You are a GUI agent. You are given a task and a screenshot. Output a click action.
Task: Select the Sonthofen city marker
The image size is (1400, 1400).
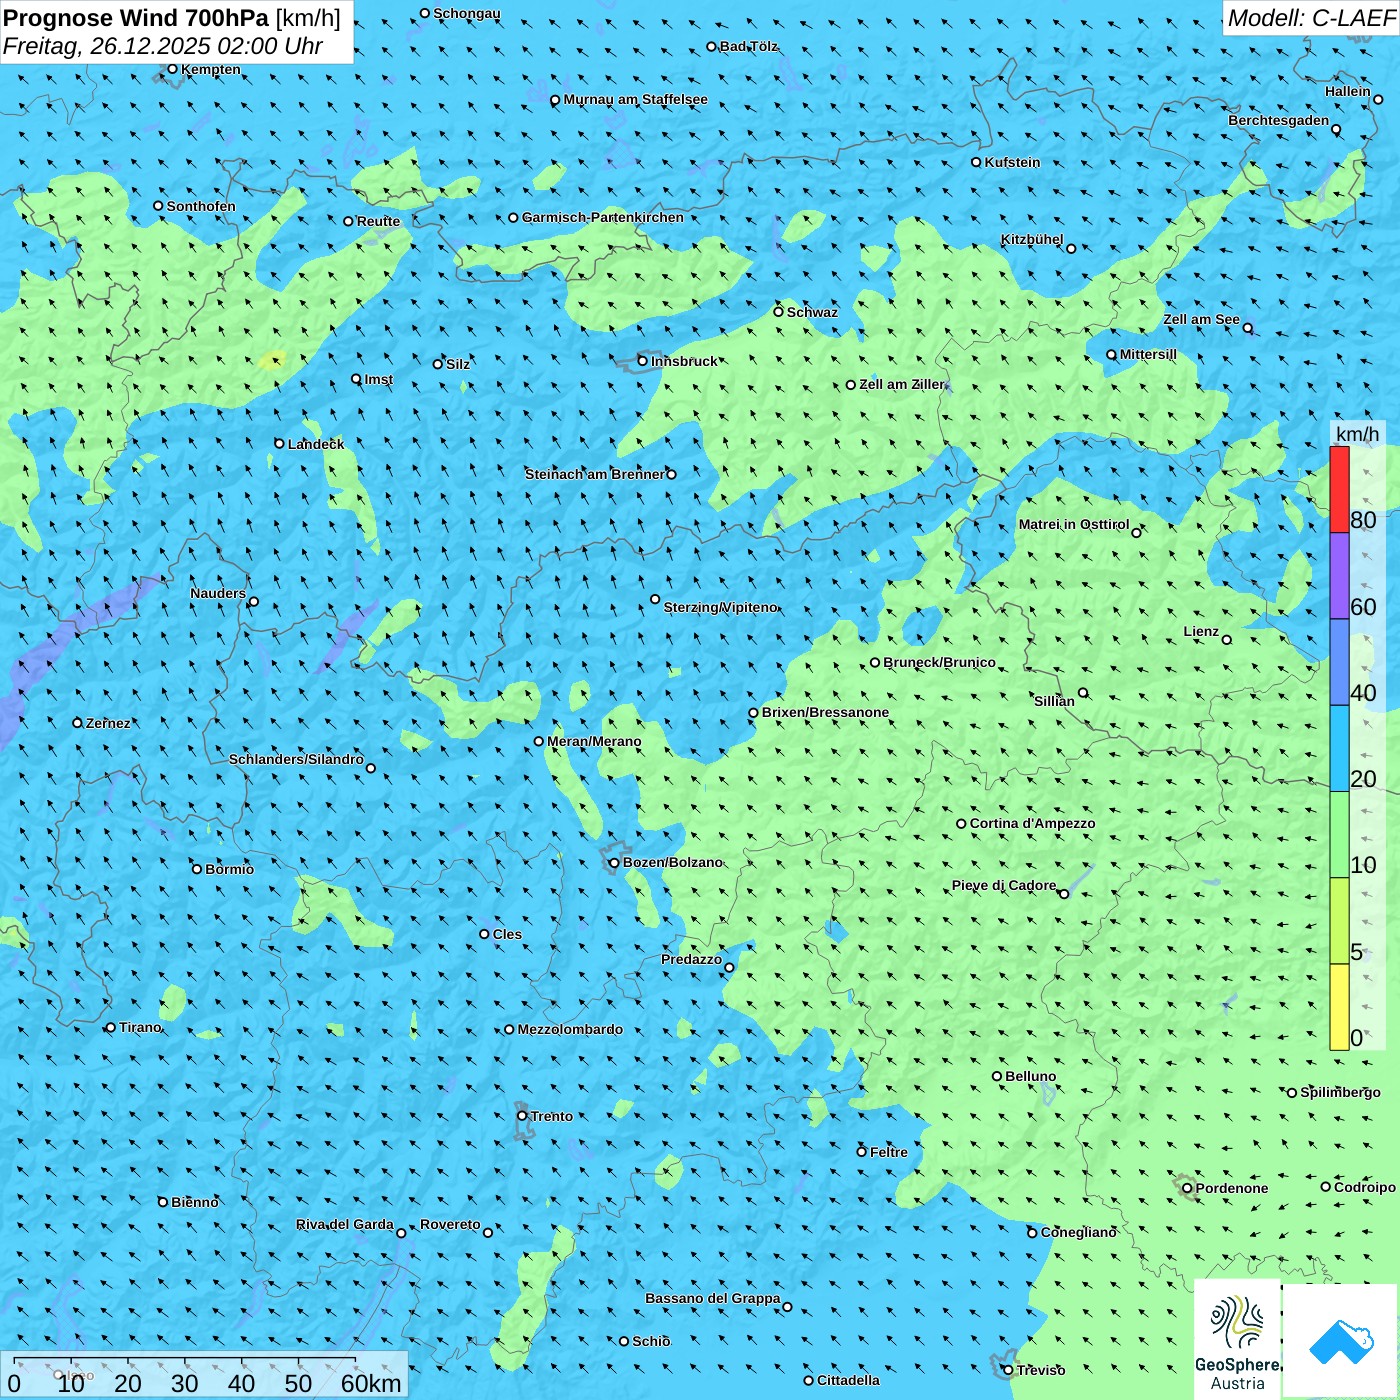(x=158, y=206)
